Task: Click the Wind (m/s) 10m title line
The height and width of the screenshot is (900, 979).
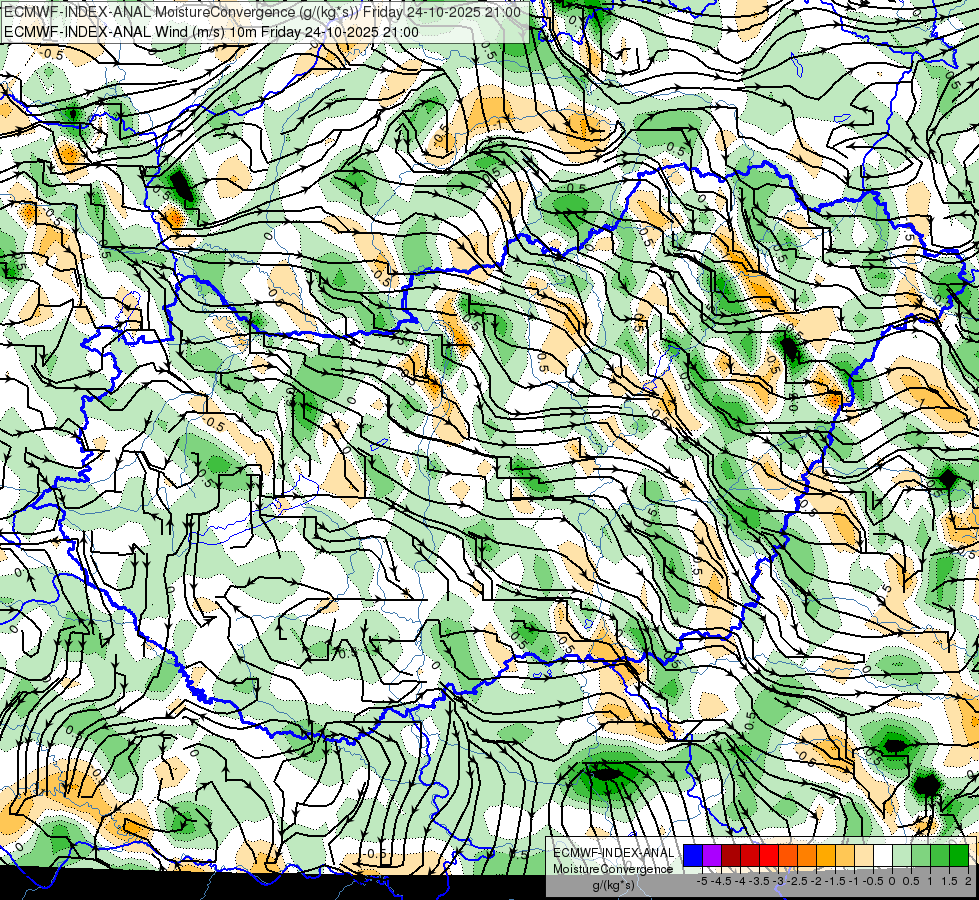Action: pos(211,32)
